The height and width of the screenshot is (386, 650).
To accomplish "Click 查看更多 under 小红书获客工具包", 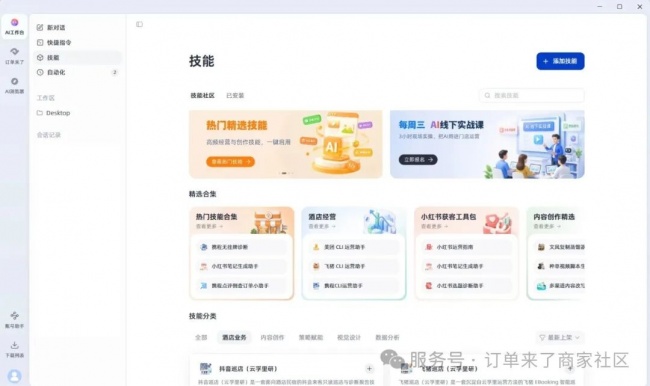I will (435, 226).
